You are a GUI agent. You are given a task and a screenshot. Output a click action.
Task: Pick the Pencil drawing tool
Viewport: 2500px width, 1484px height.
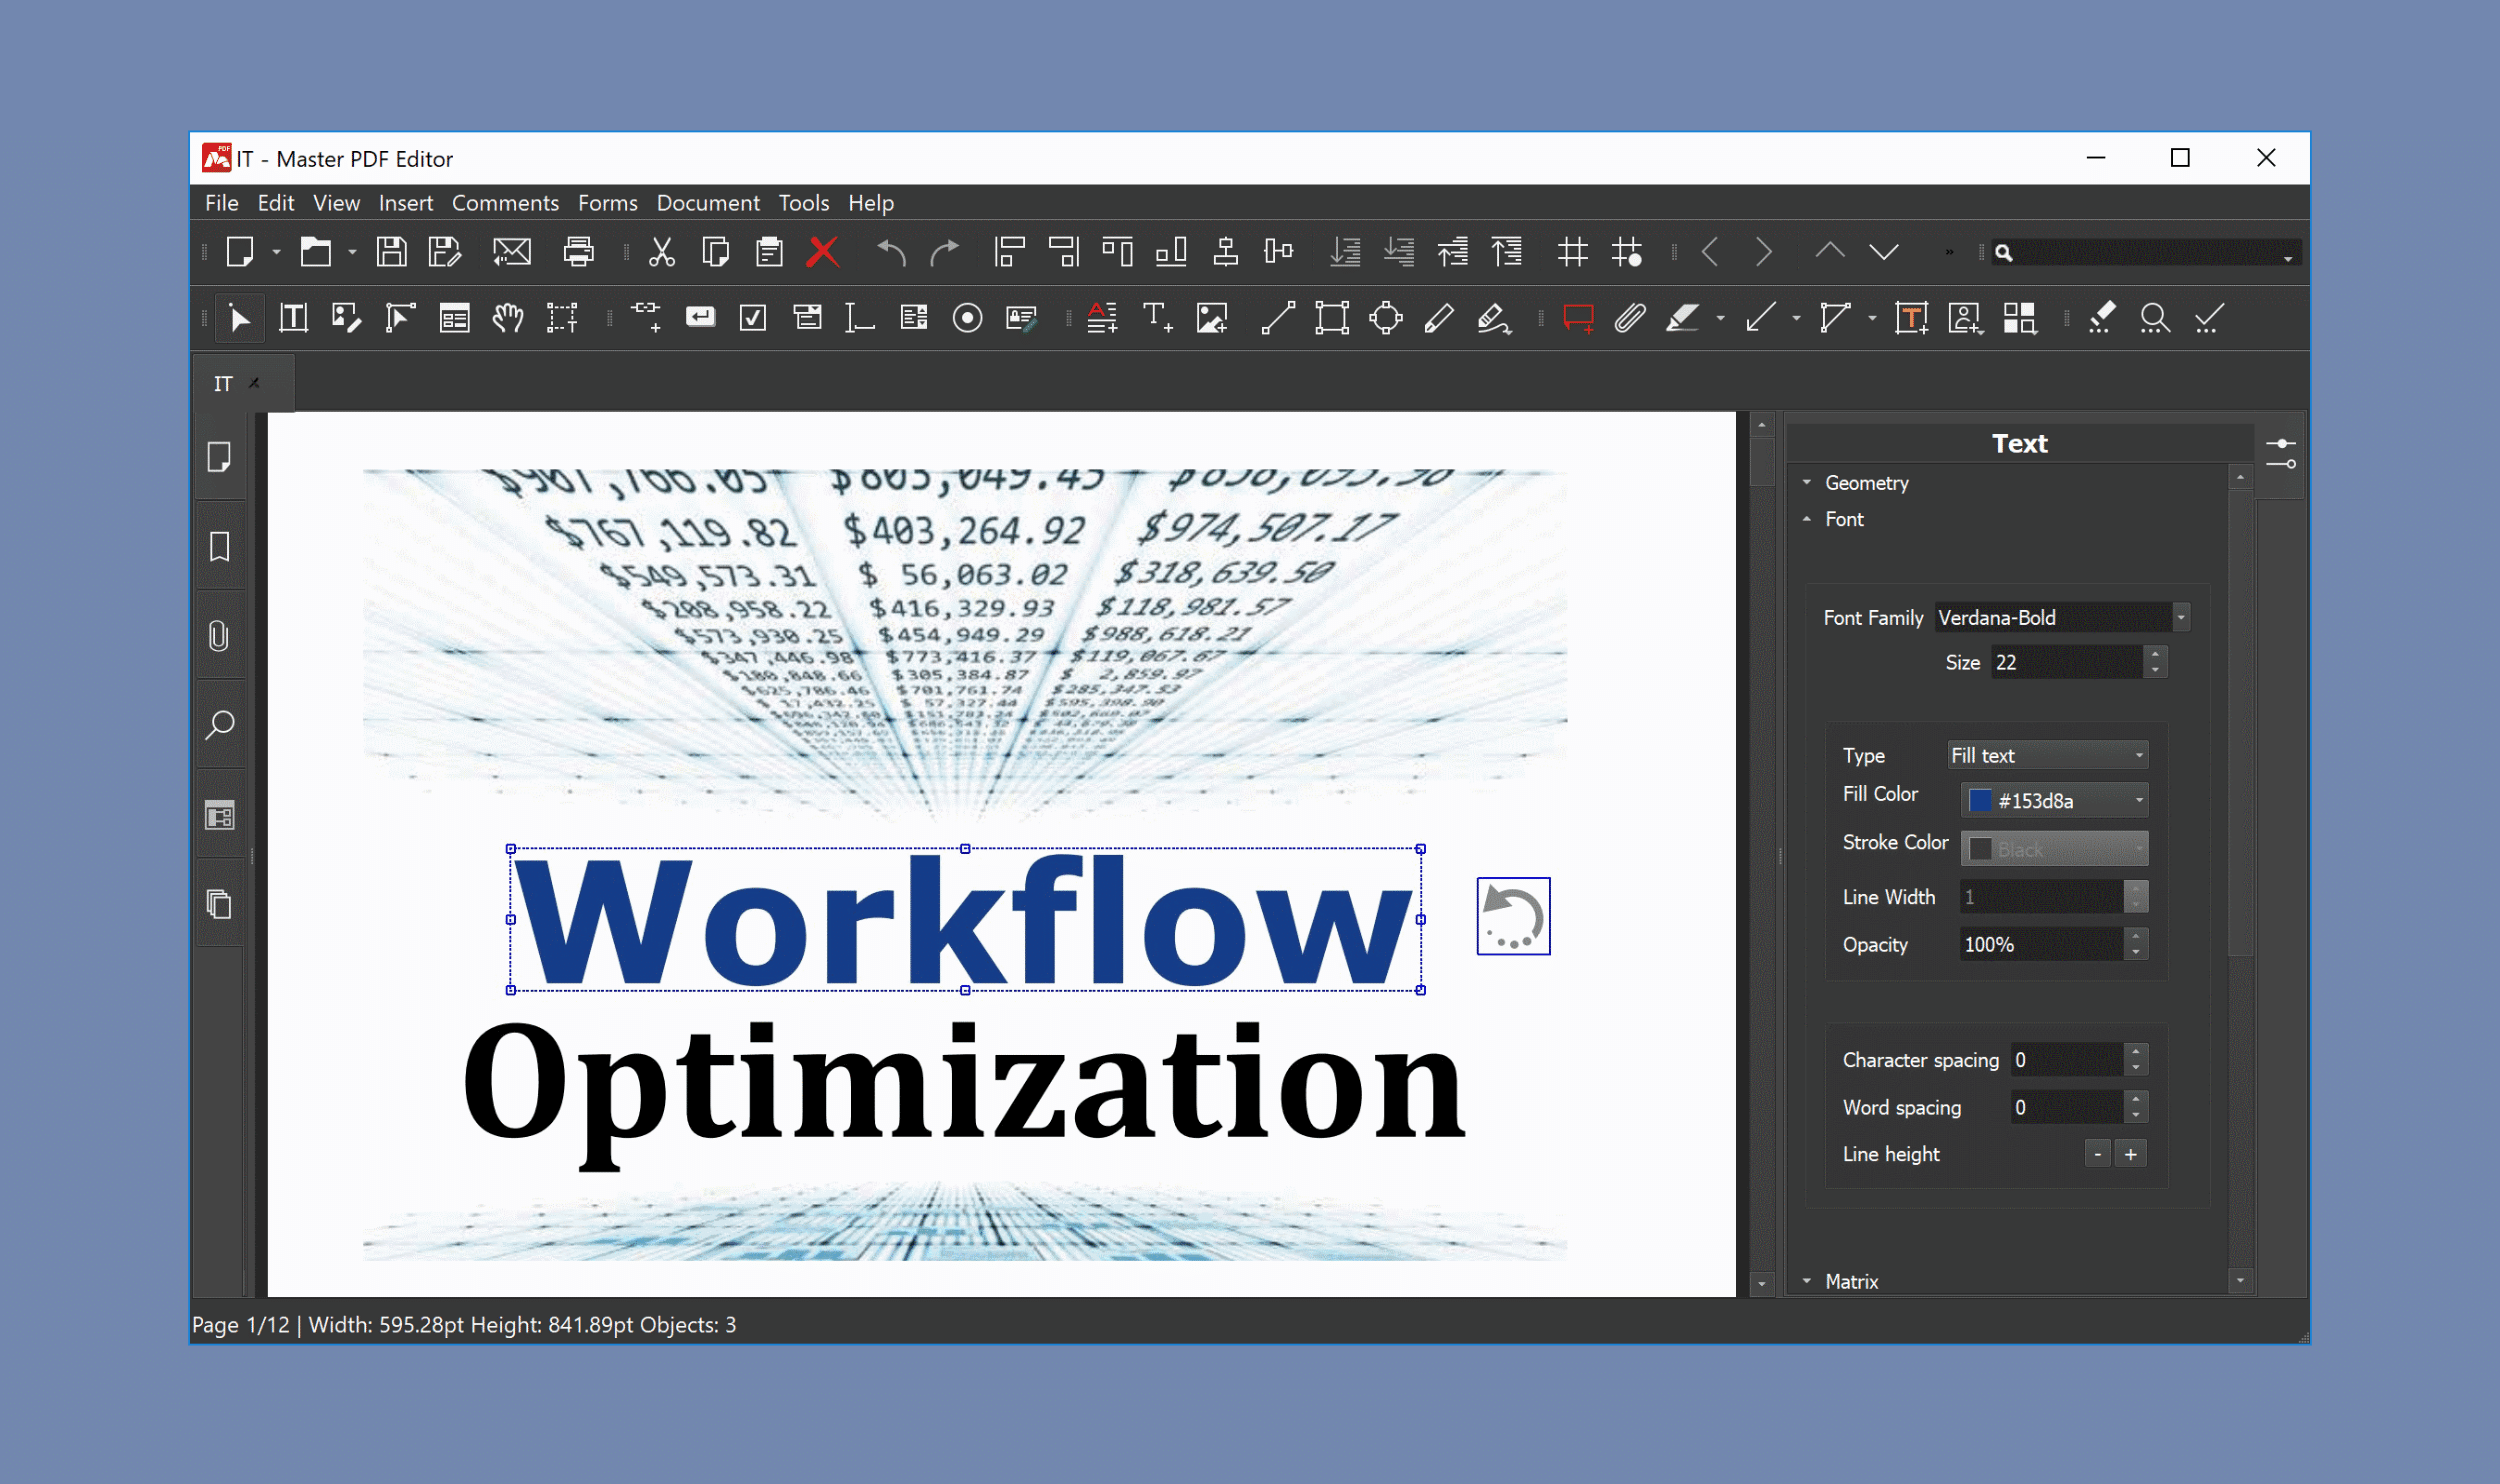tap(1439, 319)
